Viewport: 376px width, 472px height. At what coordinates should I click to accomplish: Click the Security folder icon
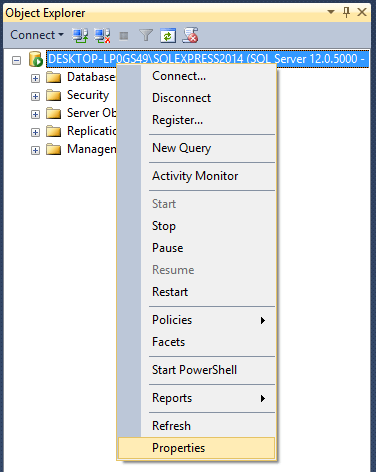click(x=53, y=95)
